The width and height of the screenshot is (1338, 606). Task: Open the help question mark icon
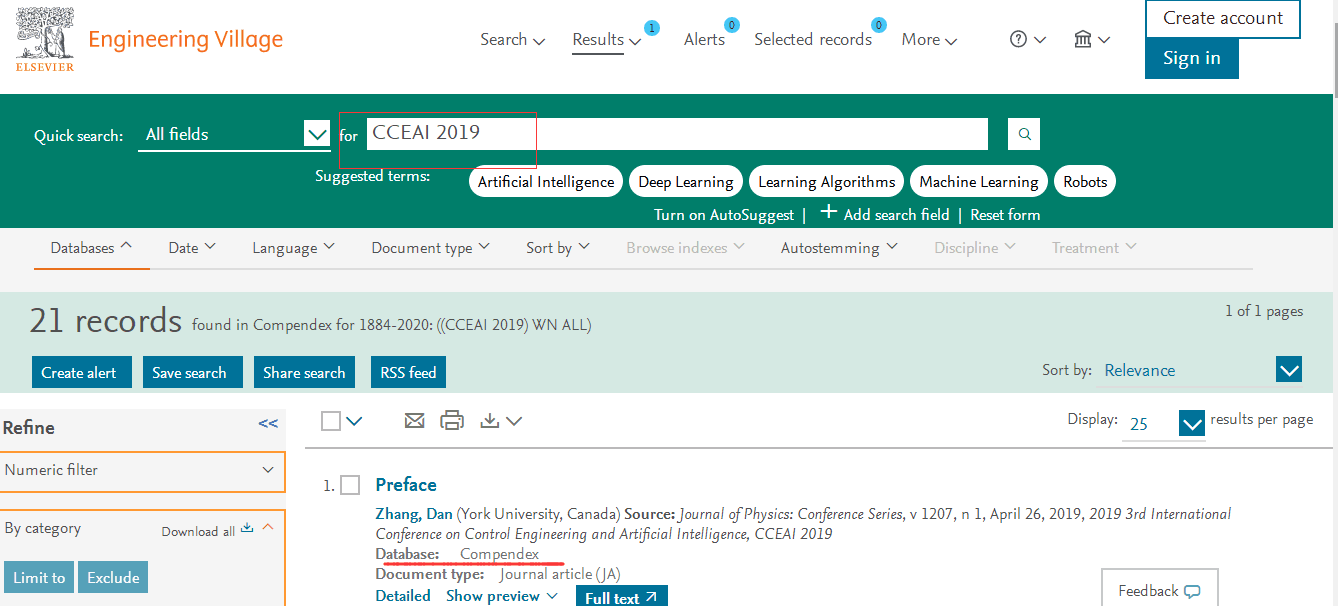click(x=1019, y=39)
